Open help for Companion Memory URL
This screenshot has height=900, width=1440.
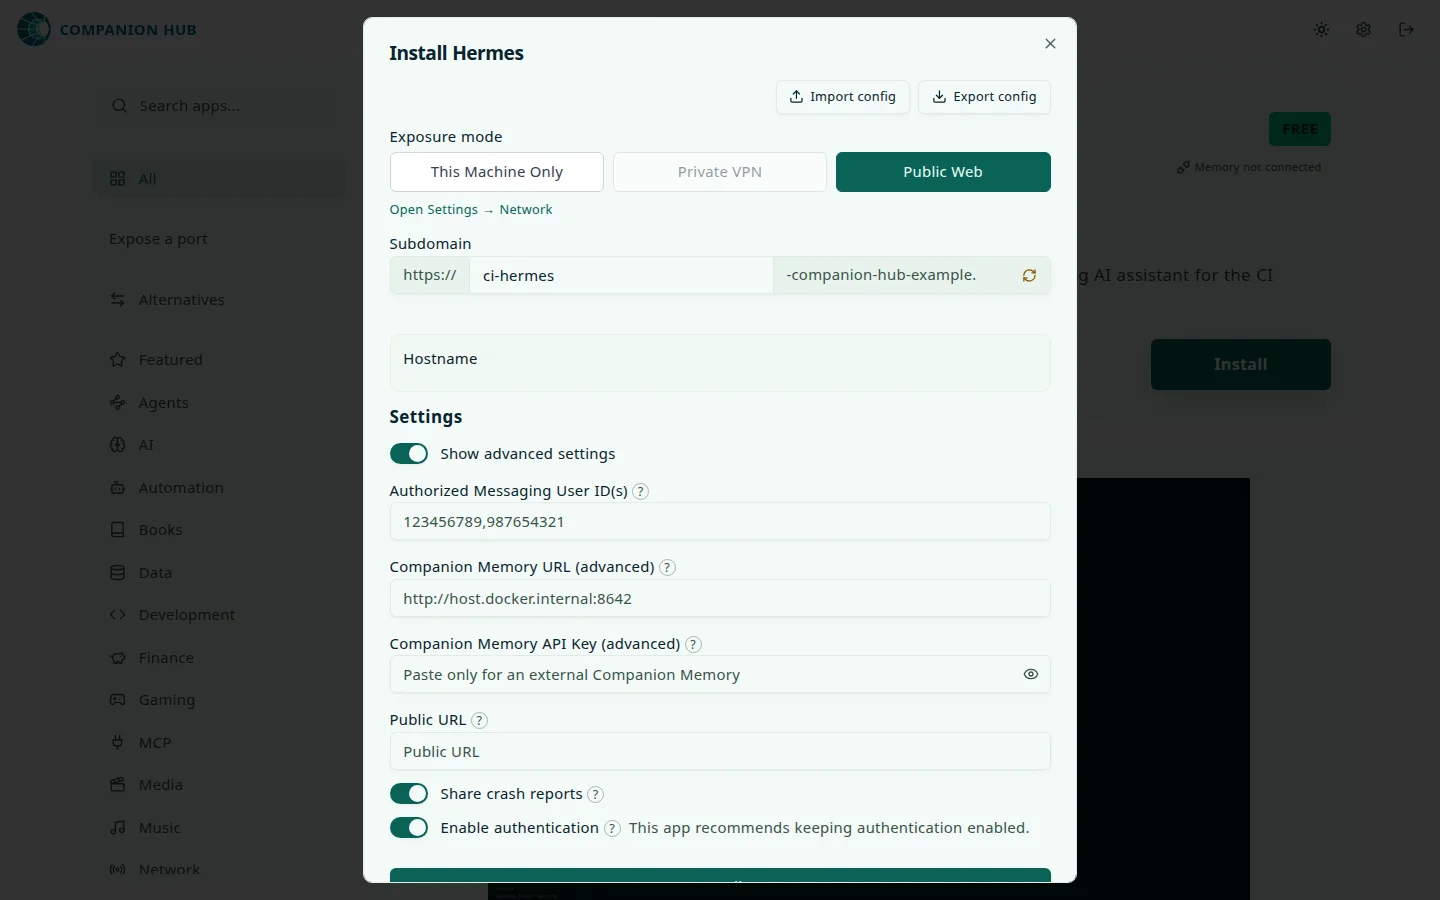tap(668, 568)
